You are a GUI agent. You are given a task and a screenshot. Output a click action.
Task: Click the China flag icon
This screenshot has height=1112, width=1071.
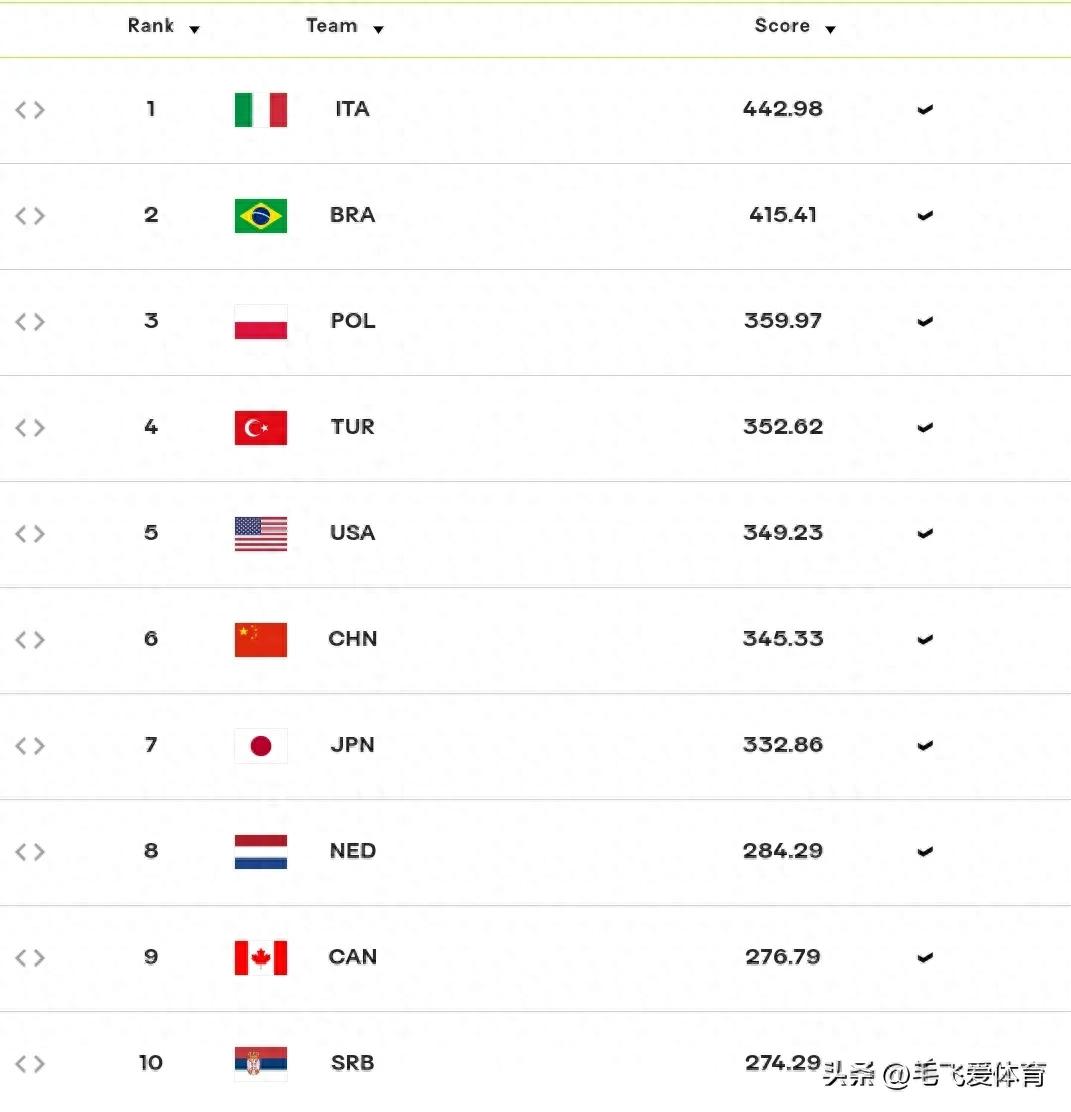click(x=260, y=640)
